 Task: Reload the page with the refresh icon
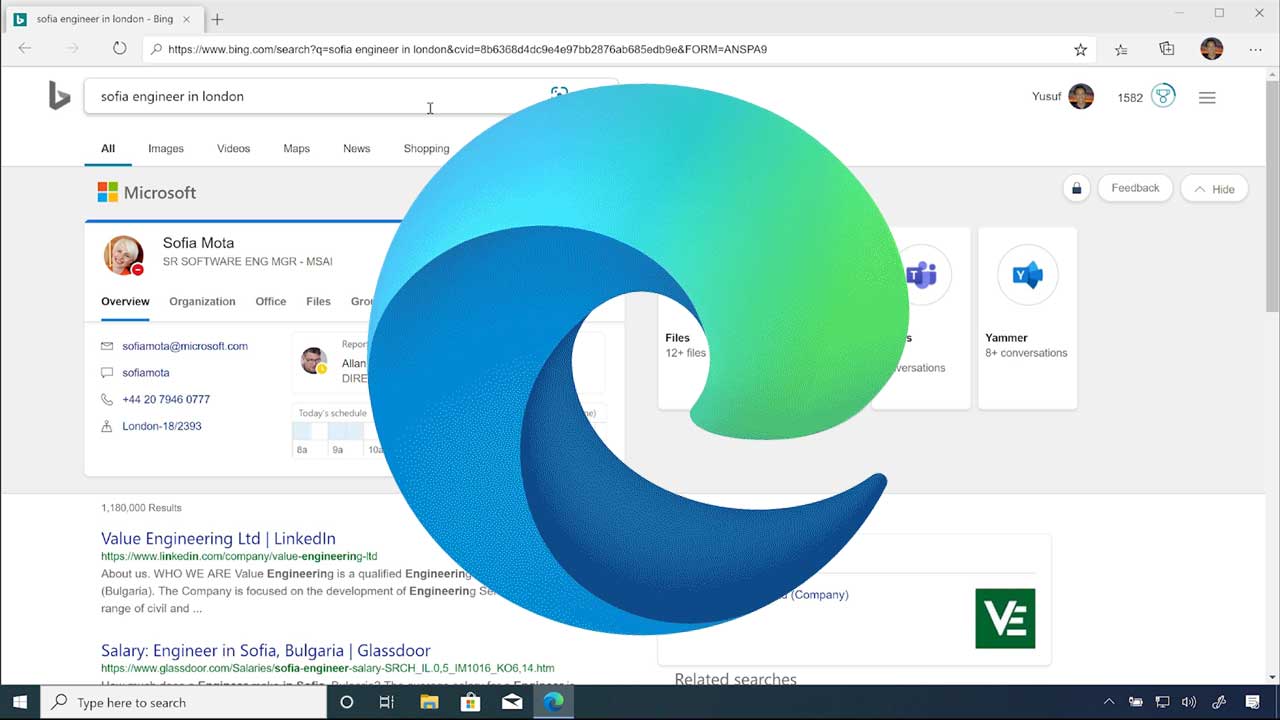click(x=119, y=48)
